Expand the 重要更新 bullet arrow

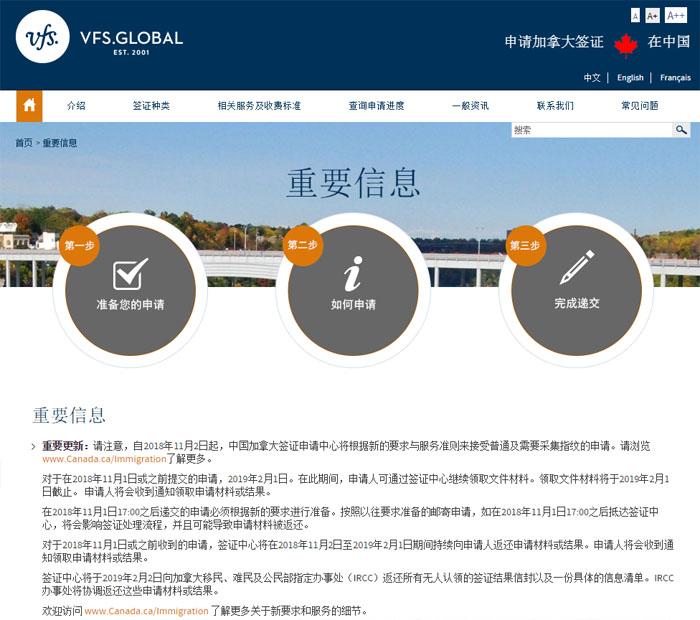pos(33,446)
